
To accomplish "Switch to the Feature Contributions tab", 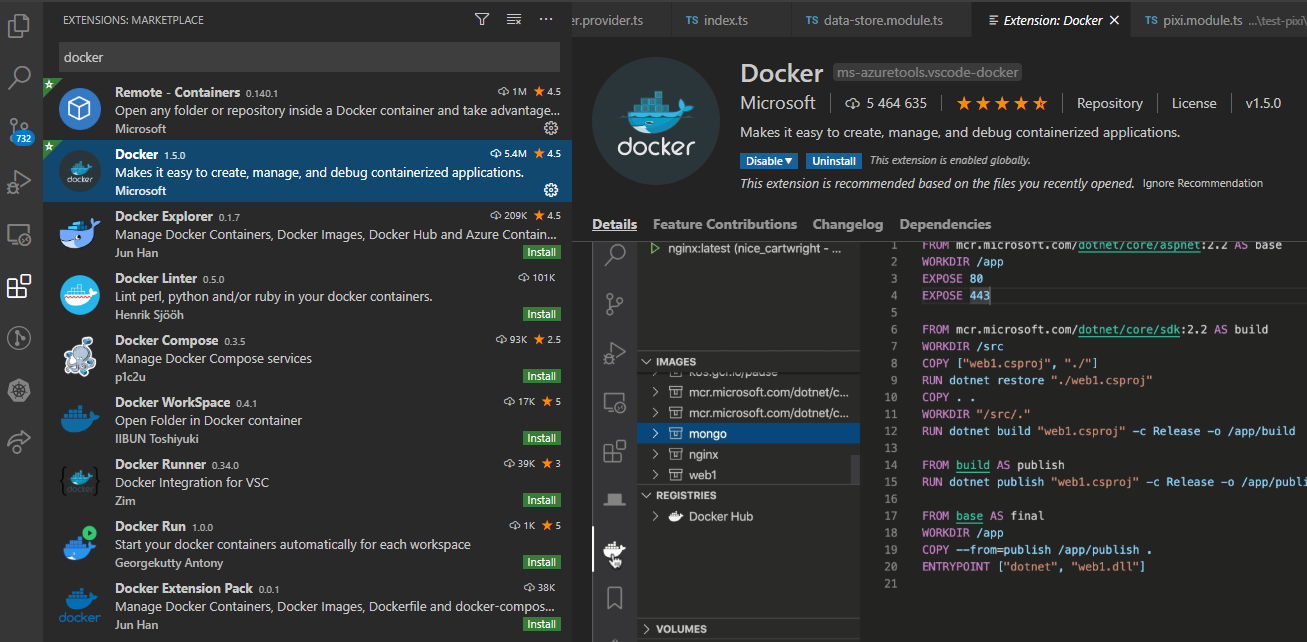I will [724, 224].
